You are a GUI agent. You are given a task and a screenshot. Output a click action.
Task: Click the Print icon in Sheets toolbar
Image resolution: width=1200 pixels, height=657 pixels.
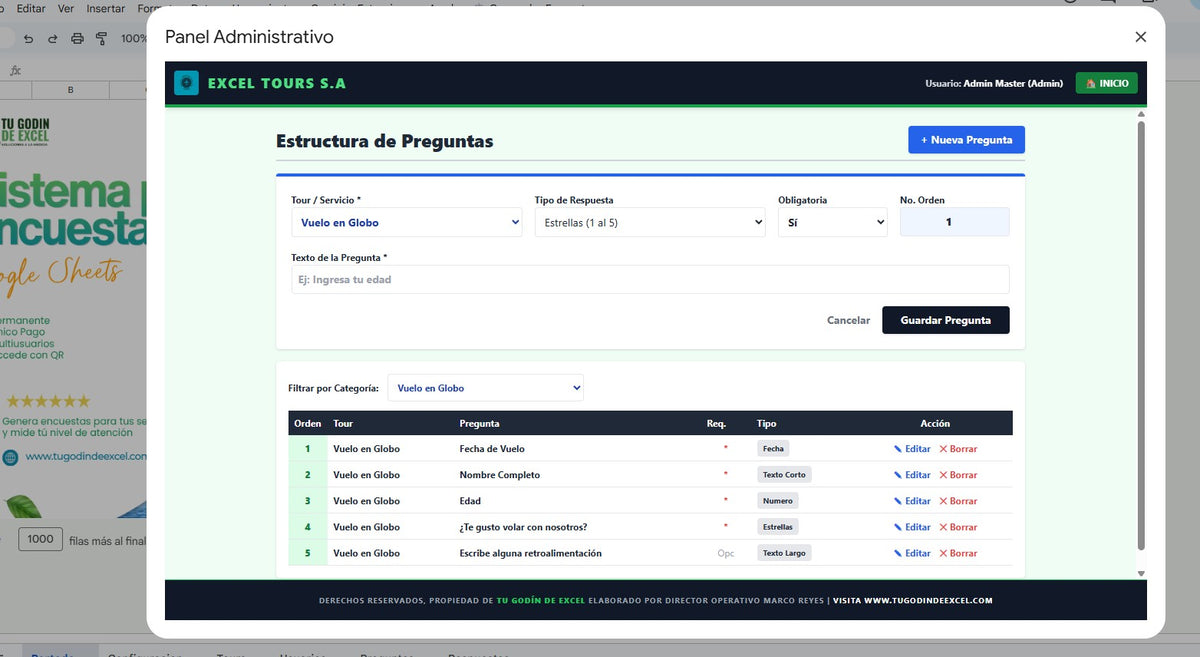(x=77, y=38)
